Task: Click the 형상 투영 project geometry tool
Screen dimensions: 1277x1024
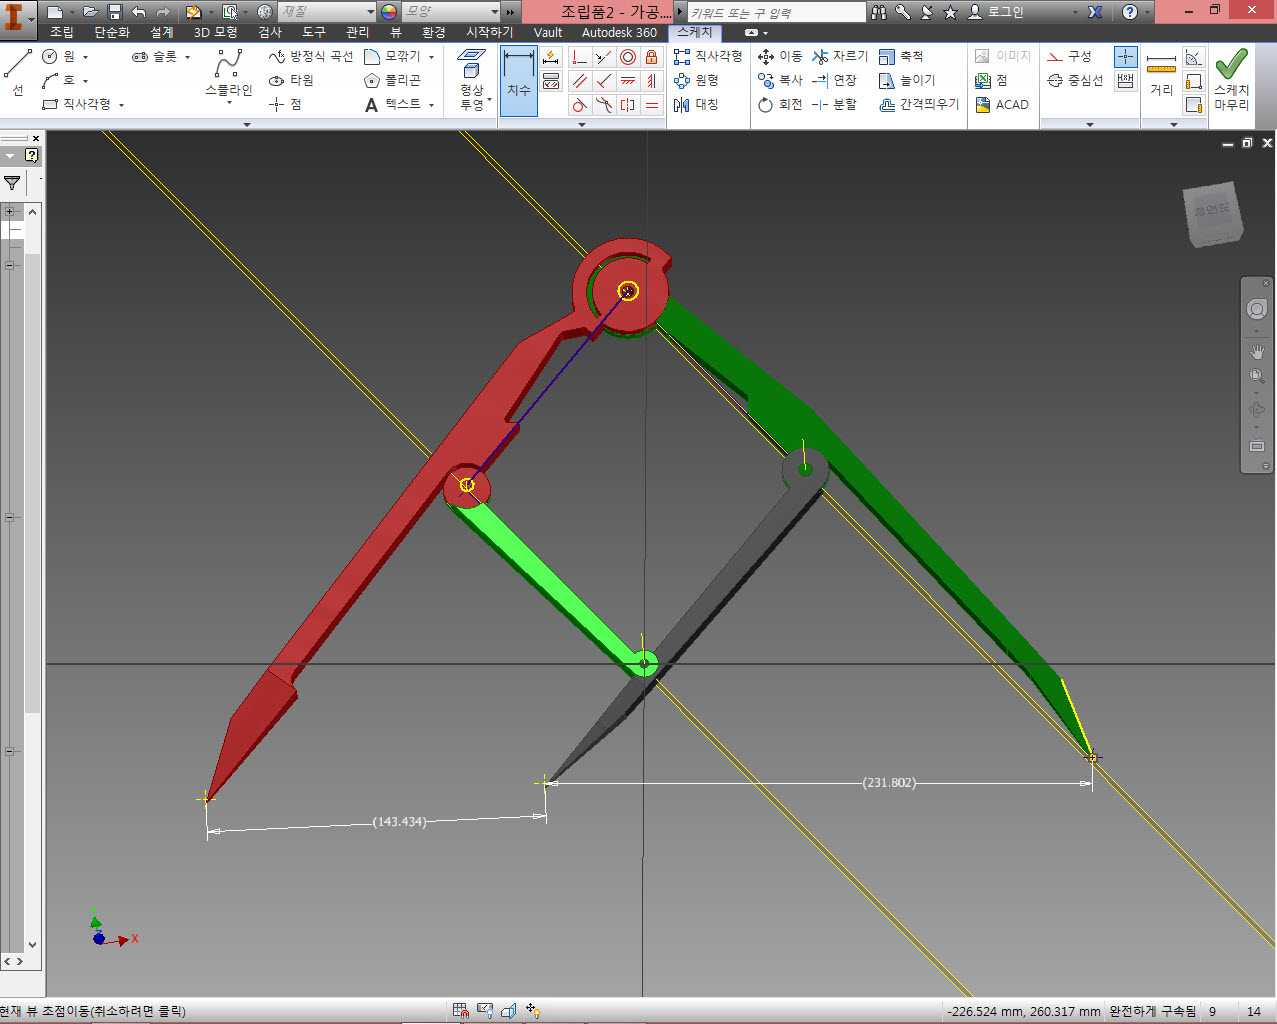Action: [x=472, y=80]
